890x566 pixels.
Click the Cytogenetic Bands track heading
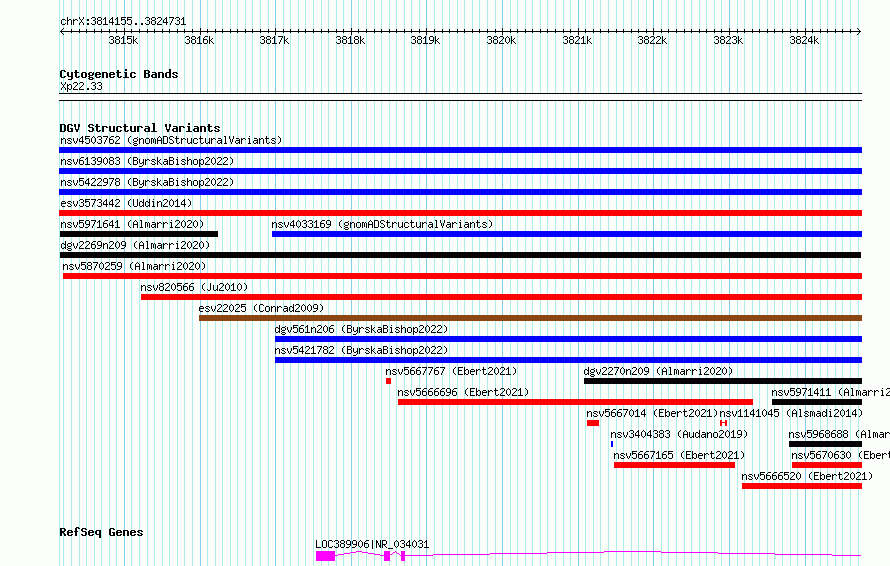coord(119,74)
